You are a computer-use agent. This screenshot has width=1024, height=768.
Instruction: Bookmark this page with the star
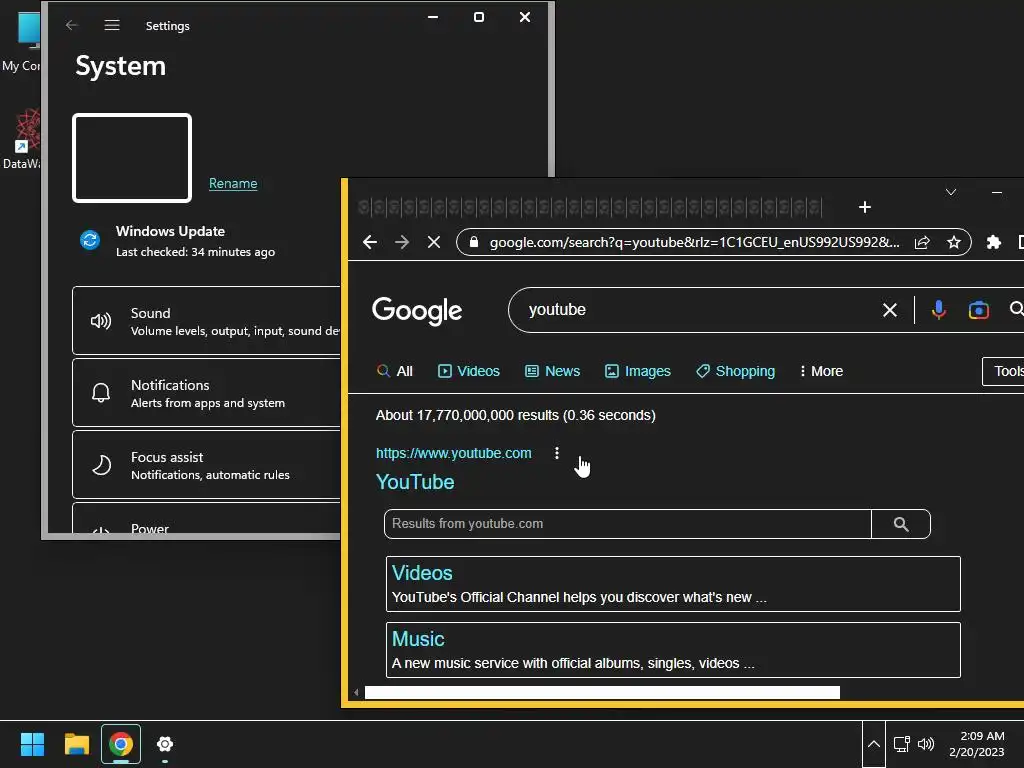point(953,242)
